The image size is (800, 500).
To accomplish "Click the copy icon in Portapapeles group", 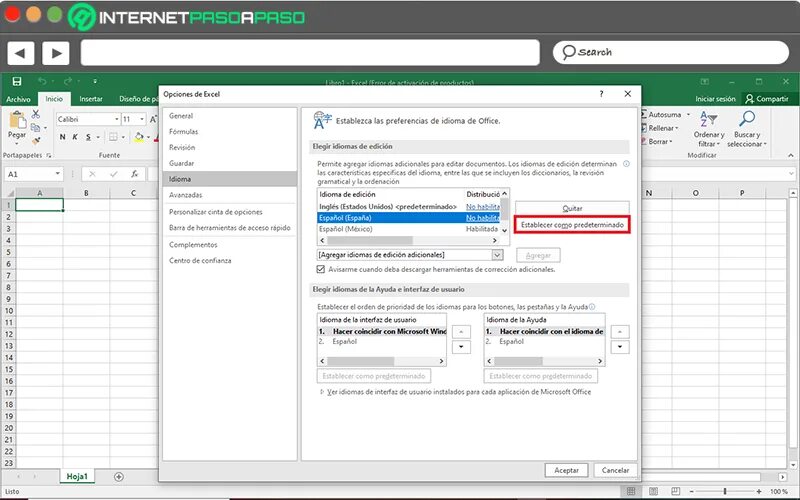I will [35, 128].
